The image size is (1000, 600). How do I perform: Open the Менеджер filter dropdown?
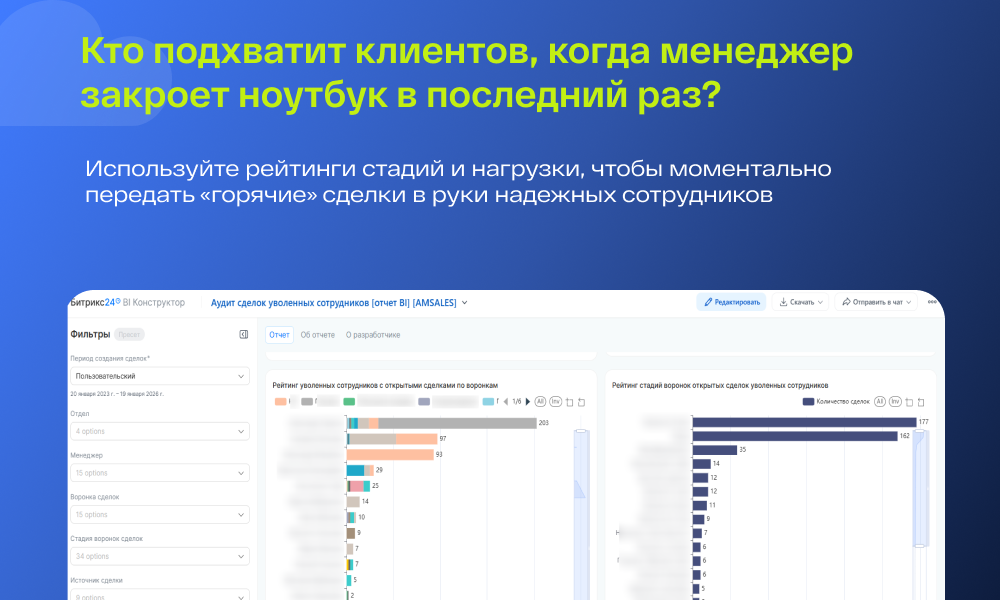[159, 472]
